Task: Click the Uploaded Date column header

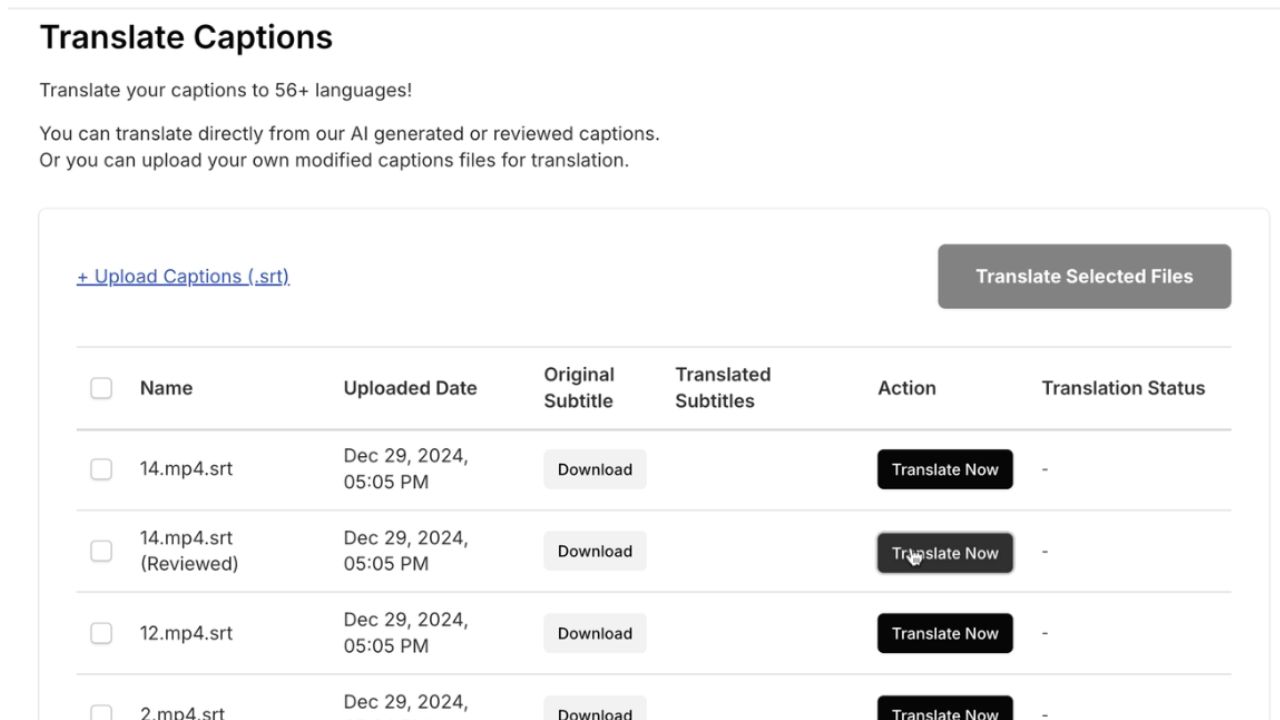Action: coord(410,388)
